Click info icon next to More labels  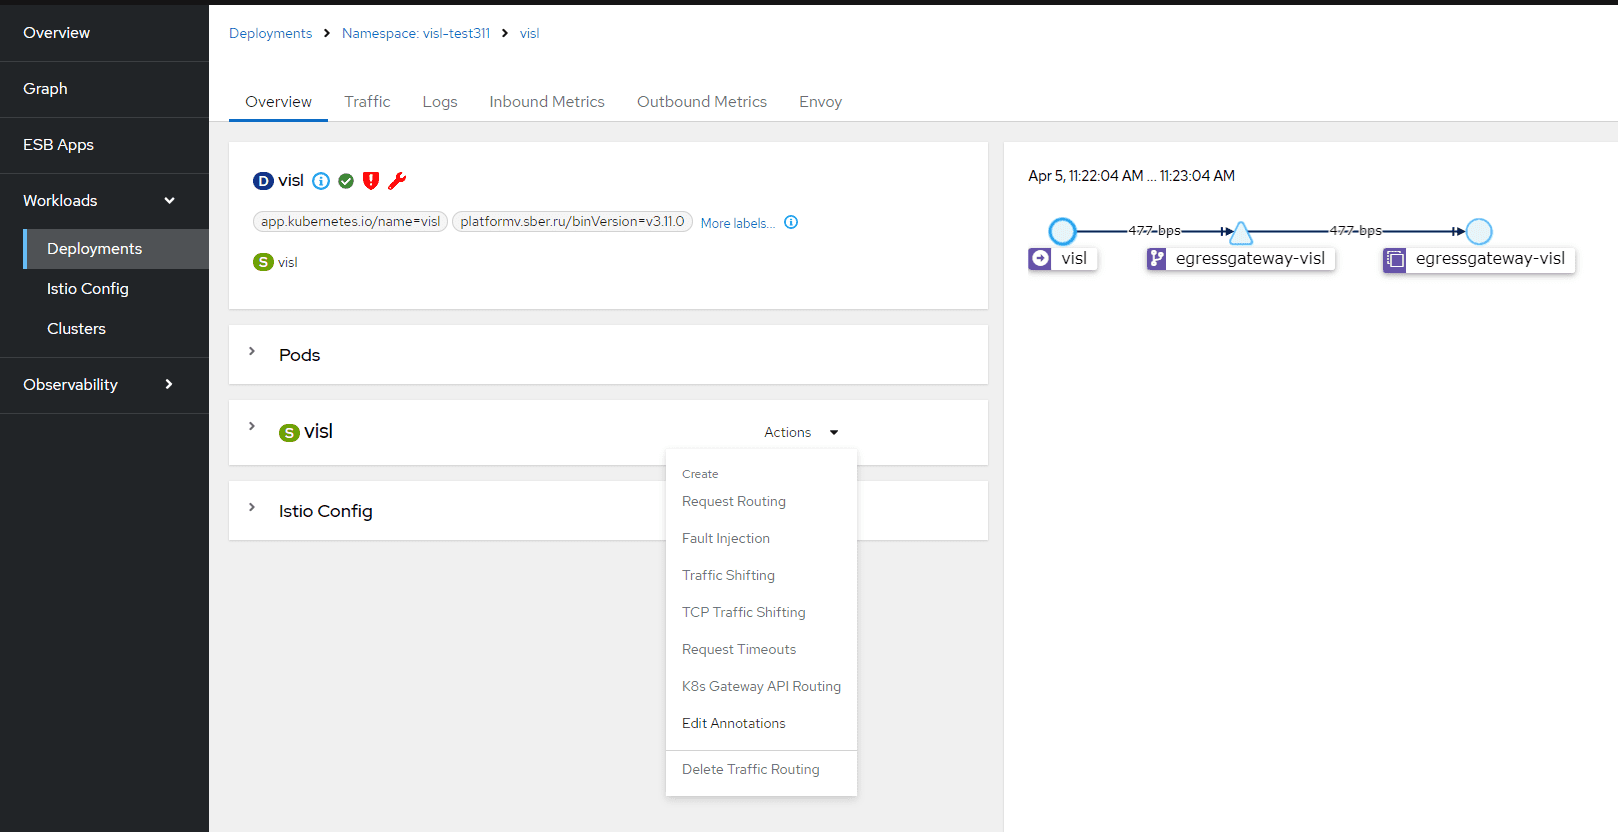(791, 222)
